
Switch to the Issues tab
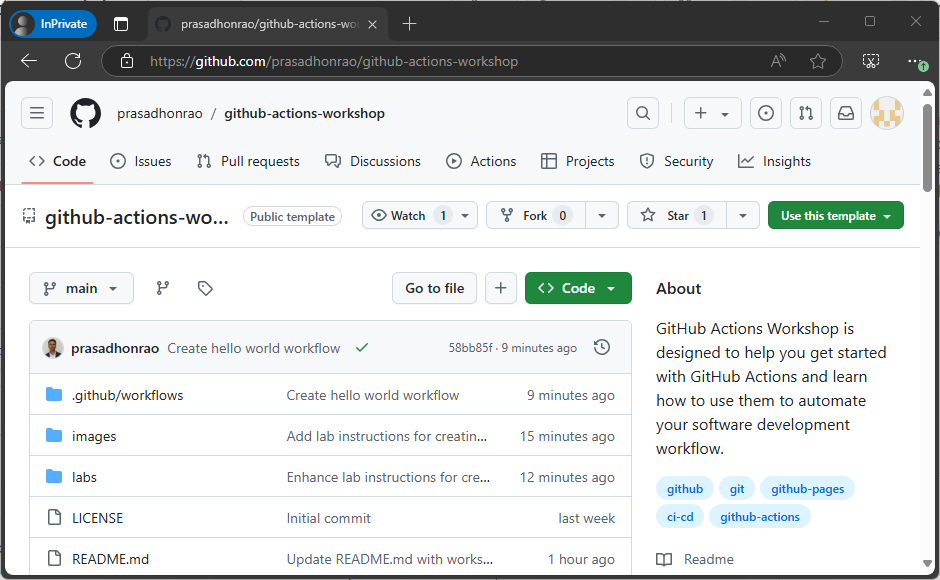point(141,161)
